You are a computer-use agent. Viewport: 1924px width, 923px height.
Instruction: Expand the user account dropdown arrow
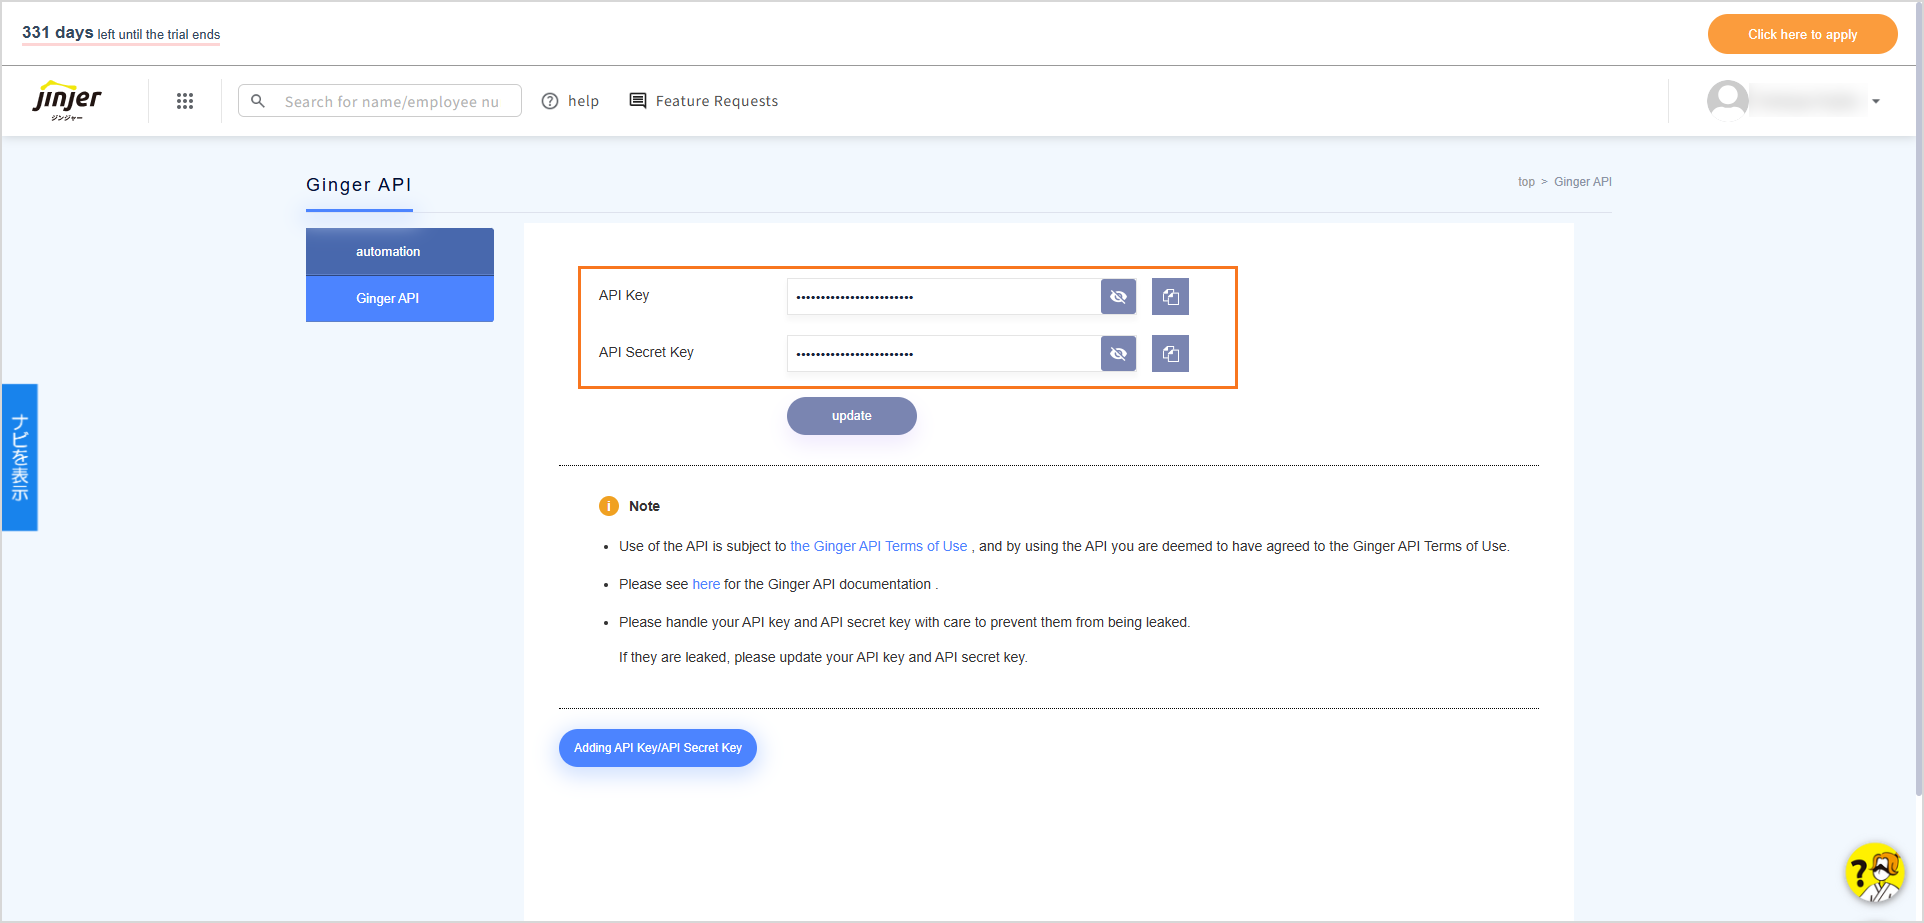click(1876, 101)
